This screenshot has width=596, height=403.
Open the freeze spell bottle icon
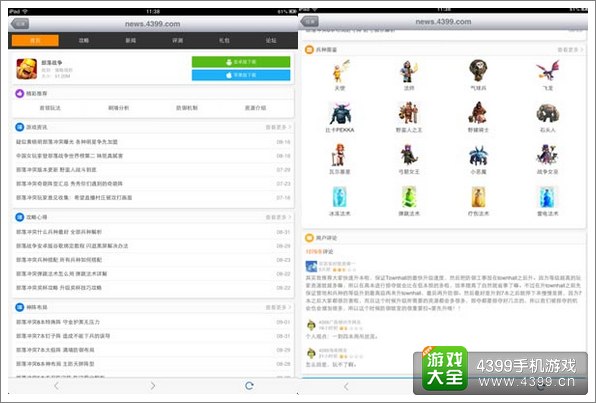point(340,197)
